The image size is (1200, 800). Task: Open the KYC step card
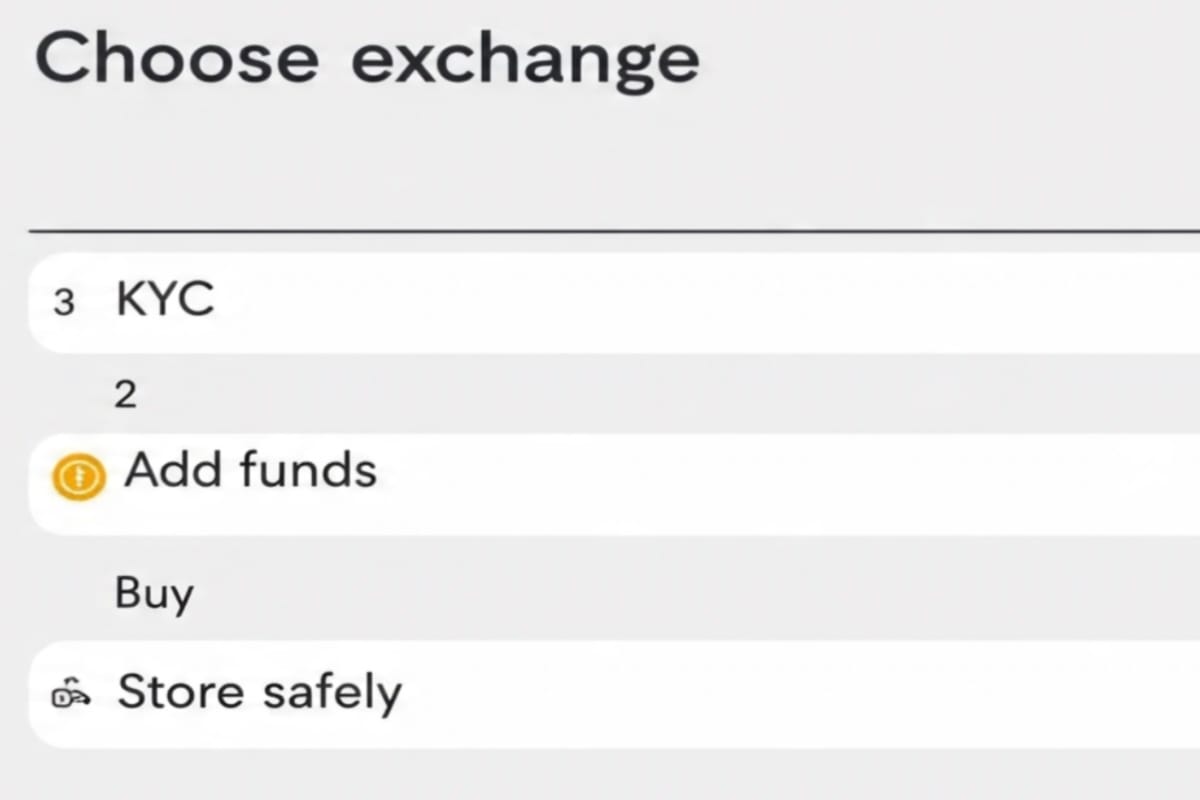(x=614, y=303)
